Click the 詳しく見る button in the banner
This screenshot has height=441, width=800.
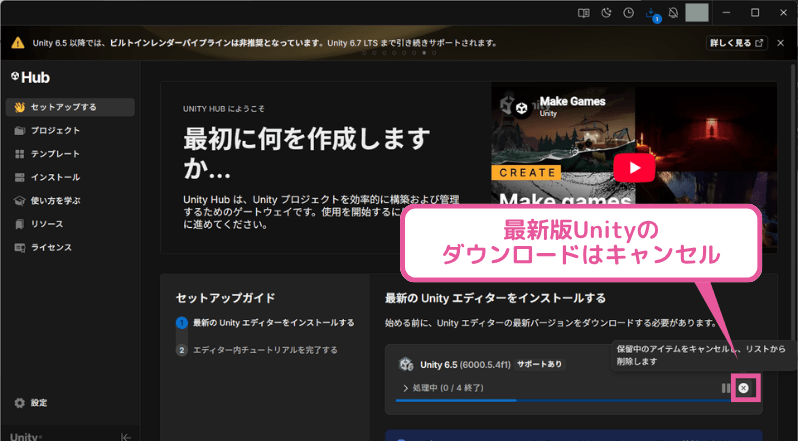click(x=737, y=43)
